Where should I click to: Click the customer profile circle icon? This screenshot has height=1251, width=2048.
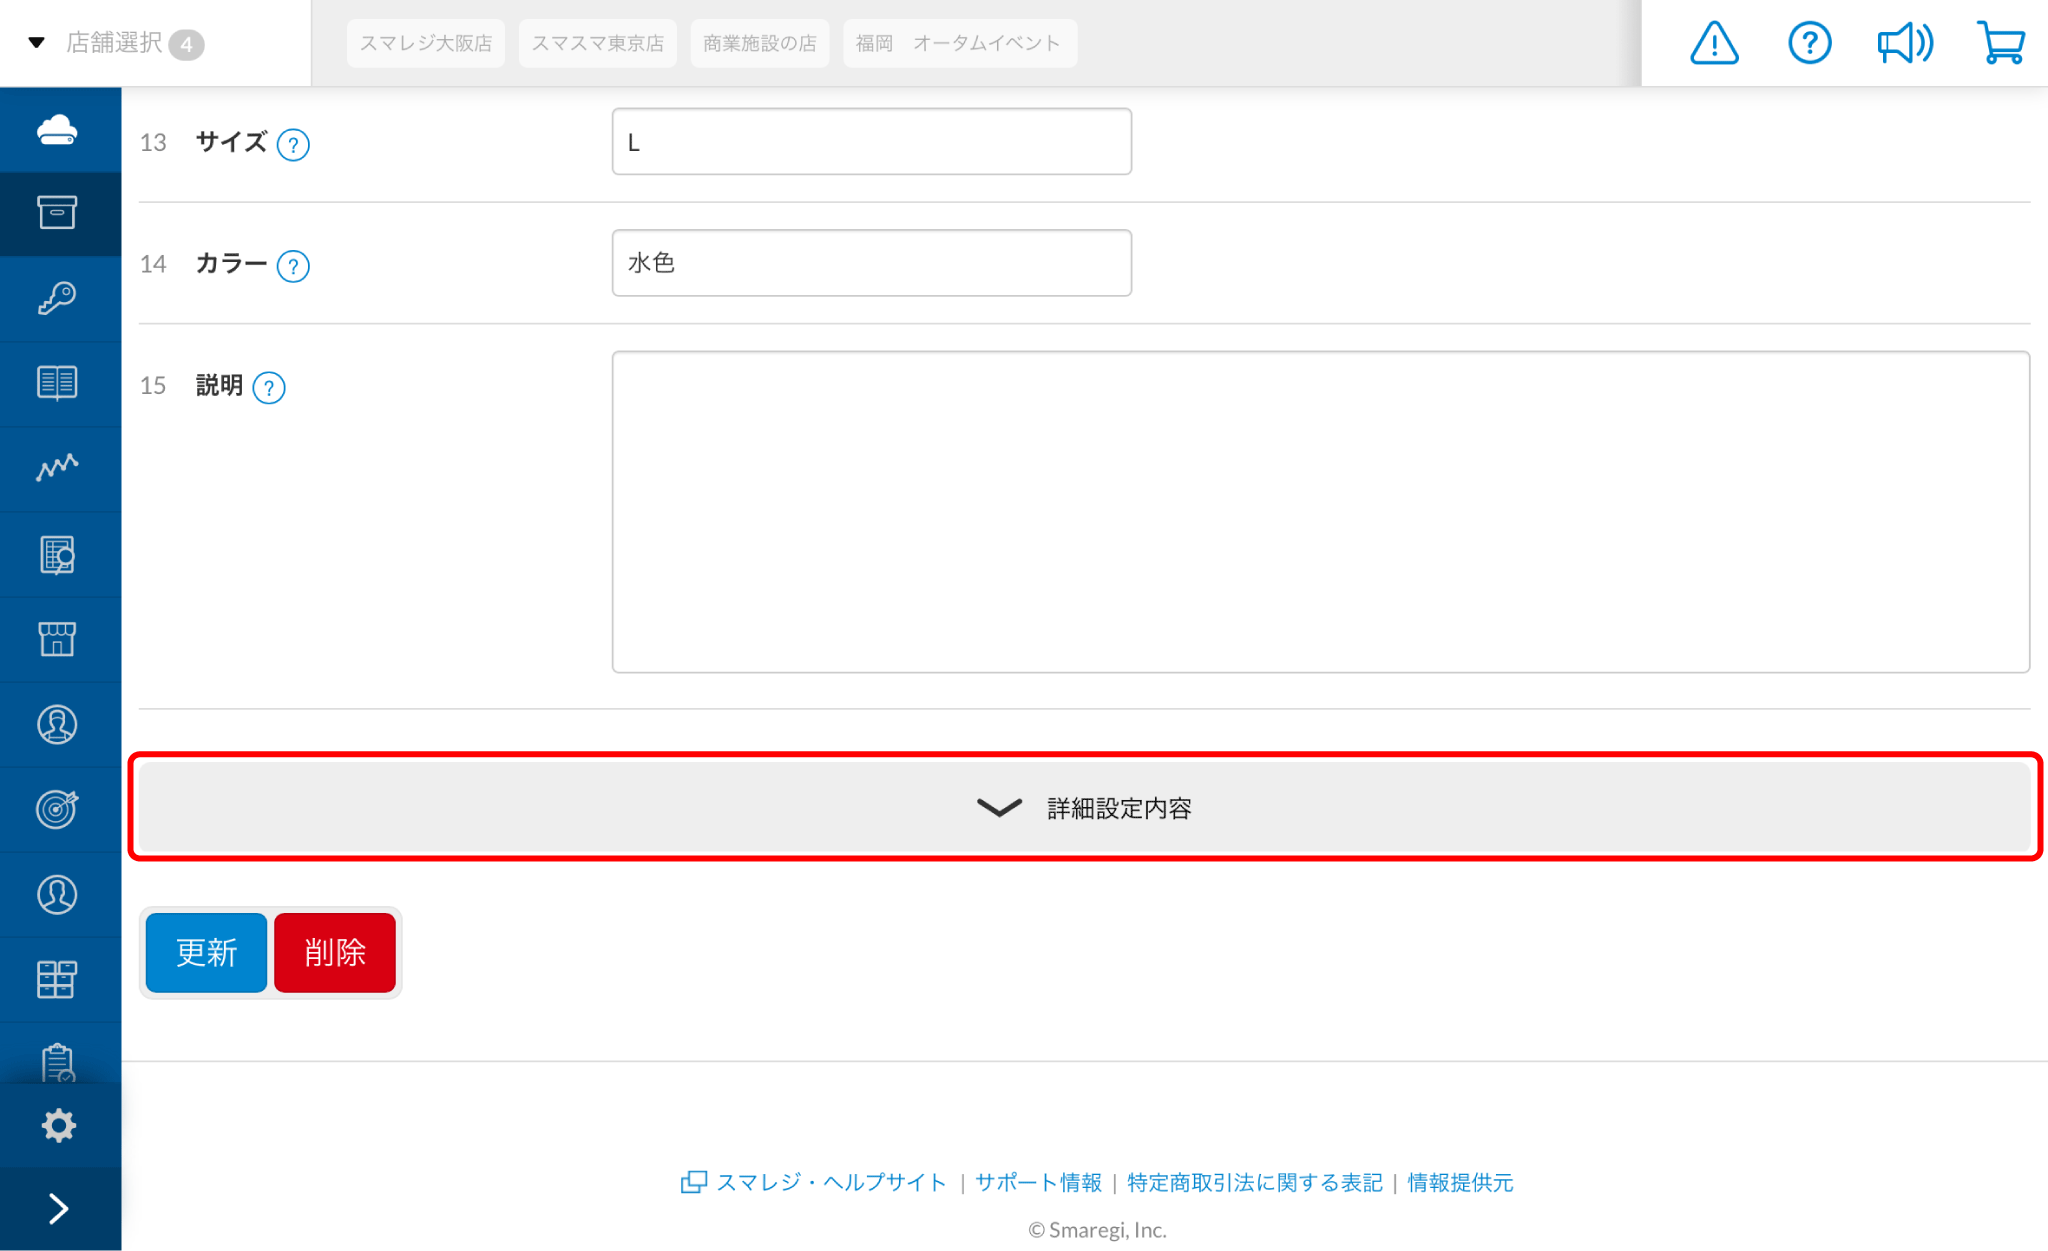pyautogui.click(x=58, y=894)
